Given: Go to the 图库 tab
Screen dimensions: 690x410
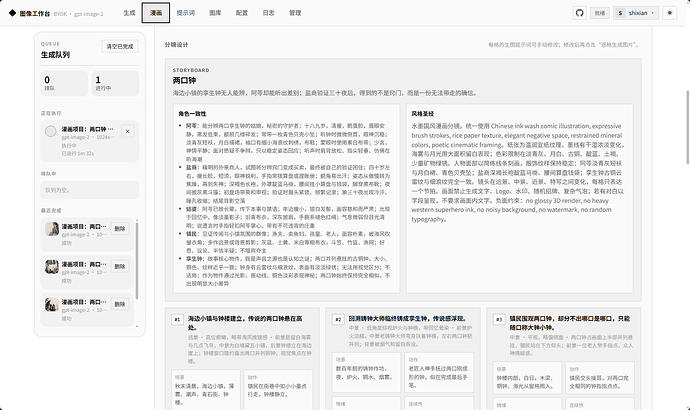Looking at the screenshot, I should click(x=215, y=13).
